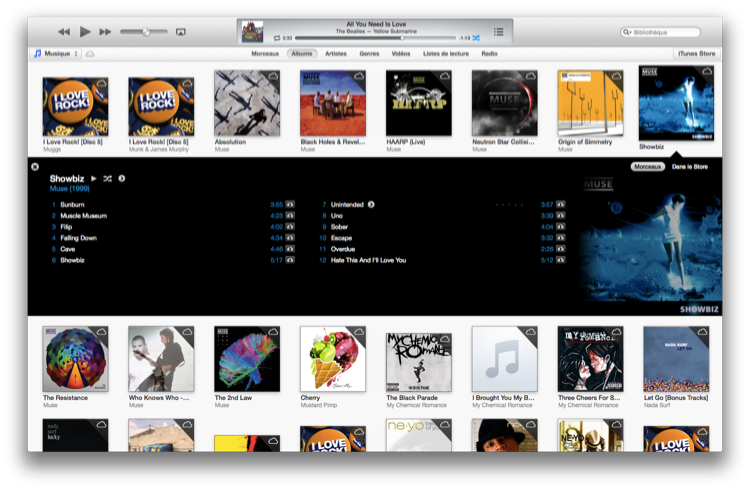Open the Genres tab

tap(369, 54)
